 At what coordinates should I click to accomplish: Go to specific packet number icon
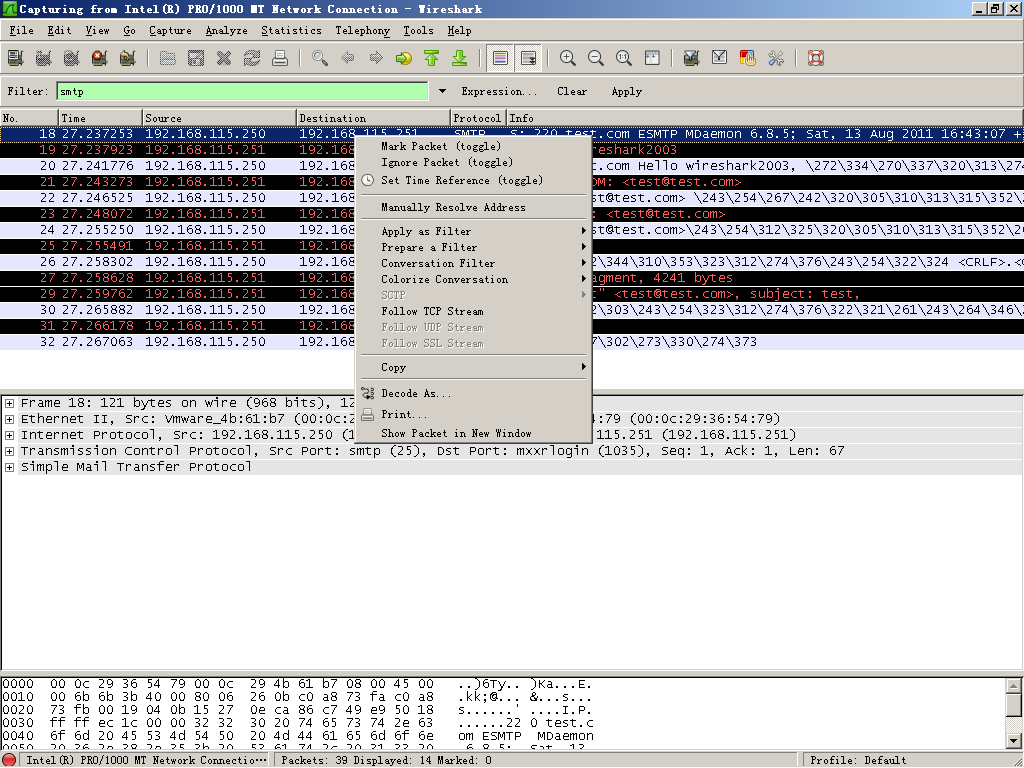point(404,58)
